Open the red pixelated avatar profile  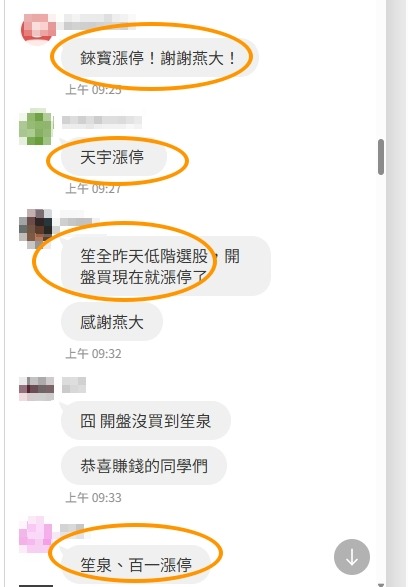38,29
